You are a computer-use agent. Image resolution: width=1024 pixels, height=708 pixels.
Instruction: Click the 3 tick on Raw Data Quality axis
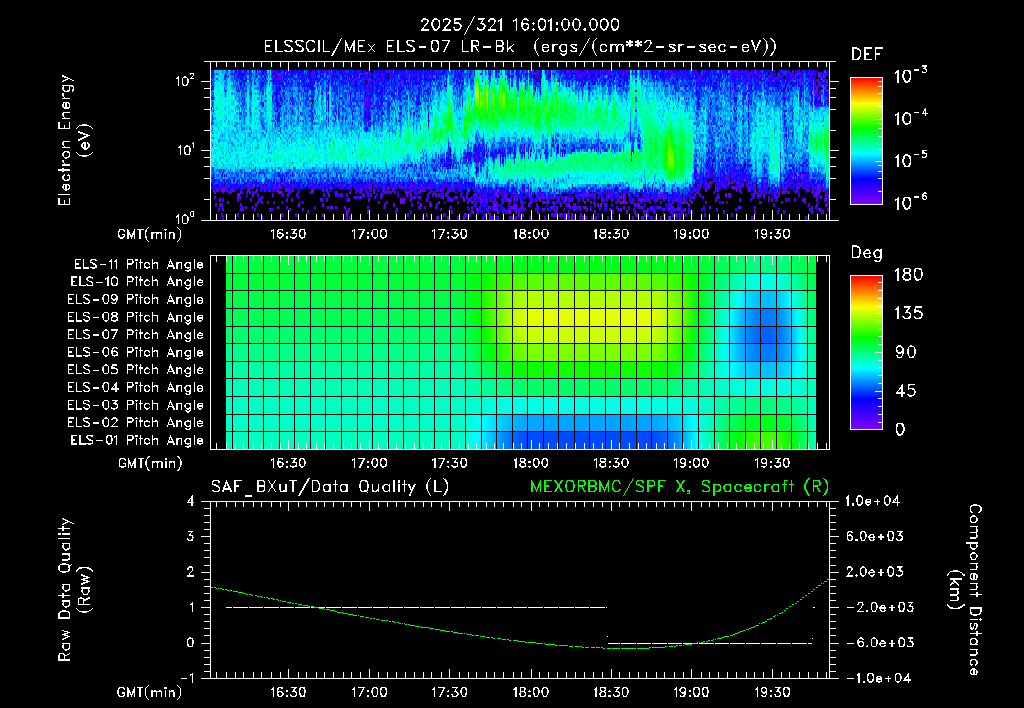point(190,537)
